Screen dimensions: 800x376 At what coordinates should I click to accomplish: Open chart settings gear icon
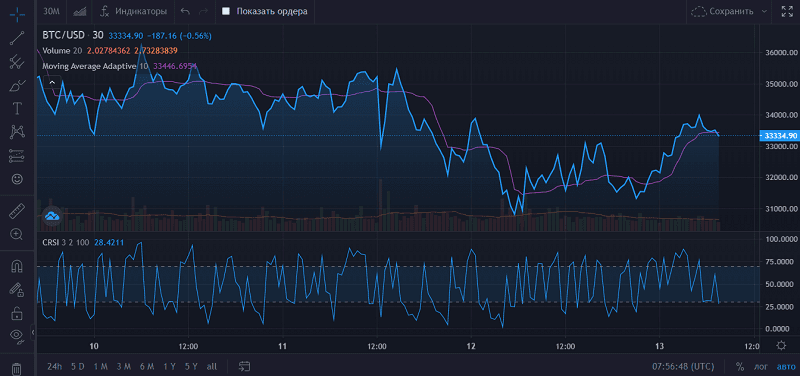pyautogui.click(x=781, y=345)
